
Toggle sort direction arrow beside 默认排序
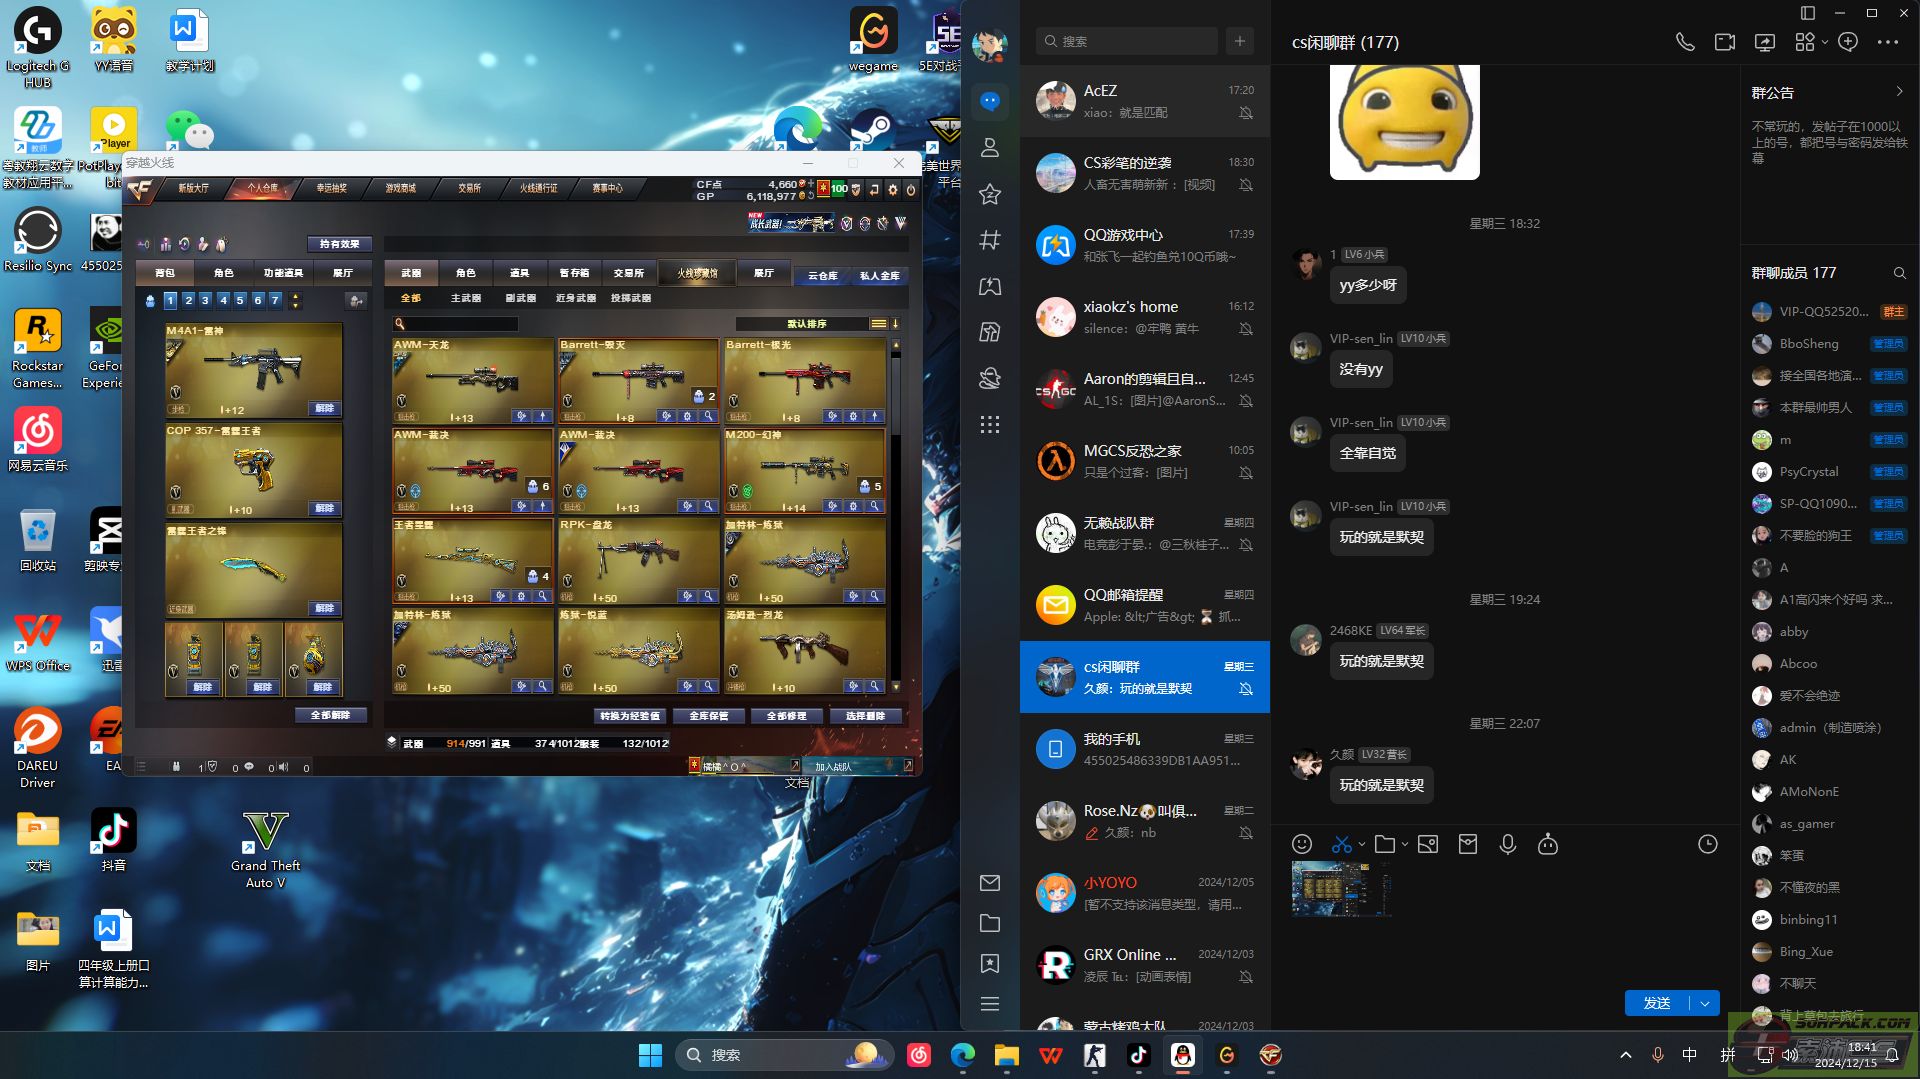895,323
